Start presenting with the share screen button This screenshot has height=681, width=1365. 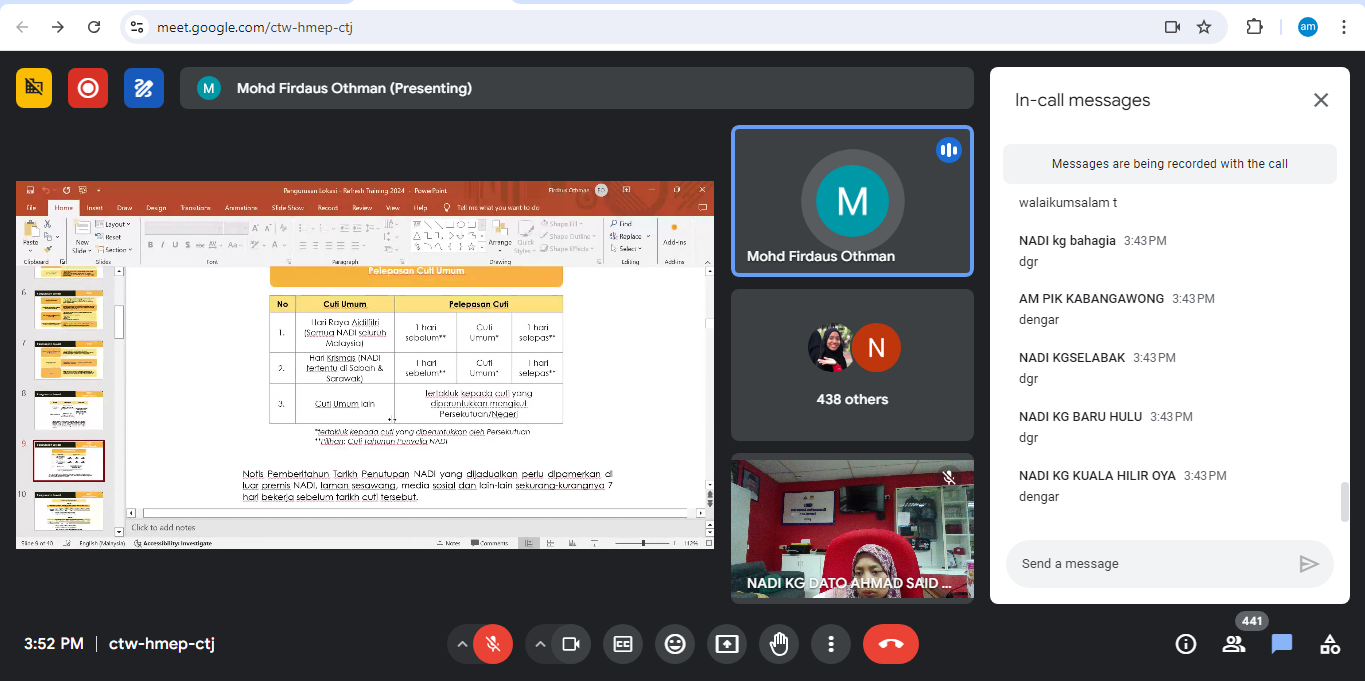coord(727,644)
